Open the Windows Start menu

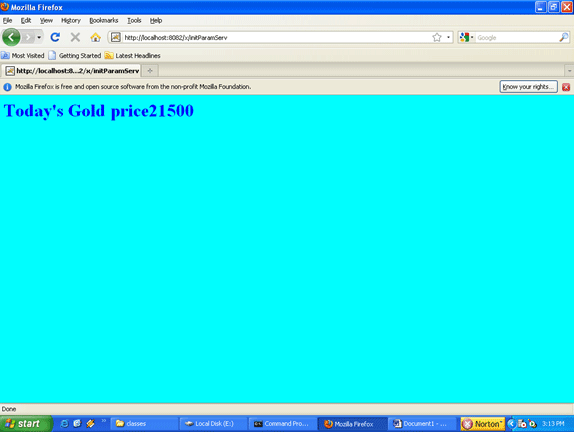26,423
